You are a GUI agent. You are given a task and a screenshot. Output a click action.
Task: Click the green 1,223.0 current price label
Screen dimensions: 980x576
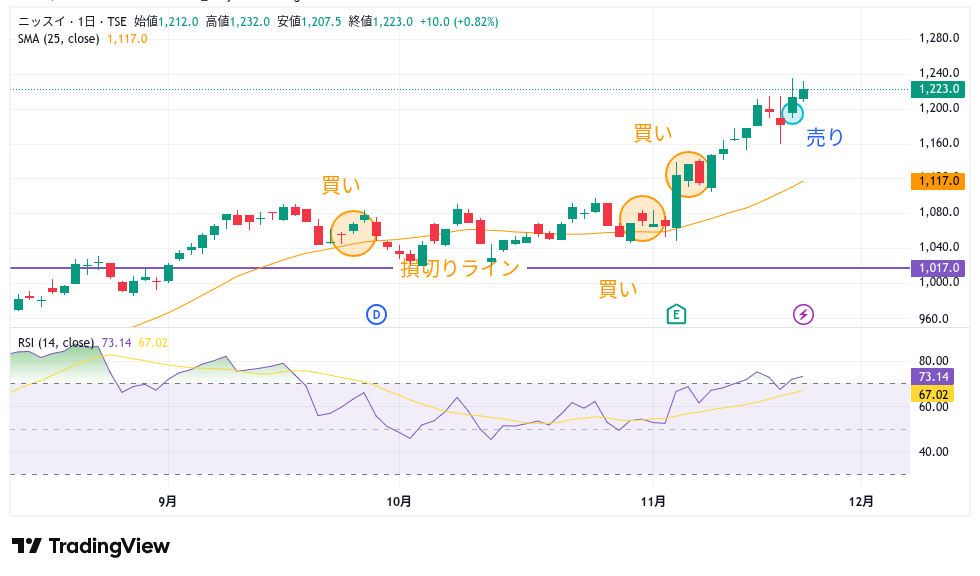[x=937, y=89]
